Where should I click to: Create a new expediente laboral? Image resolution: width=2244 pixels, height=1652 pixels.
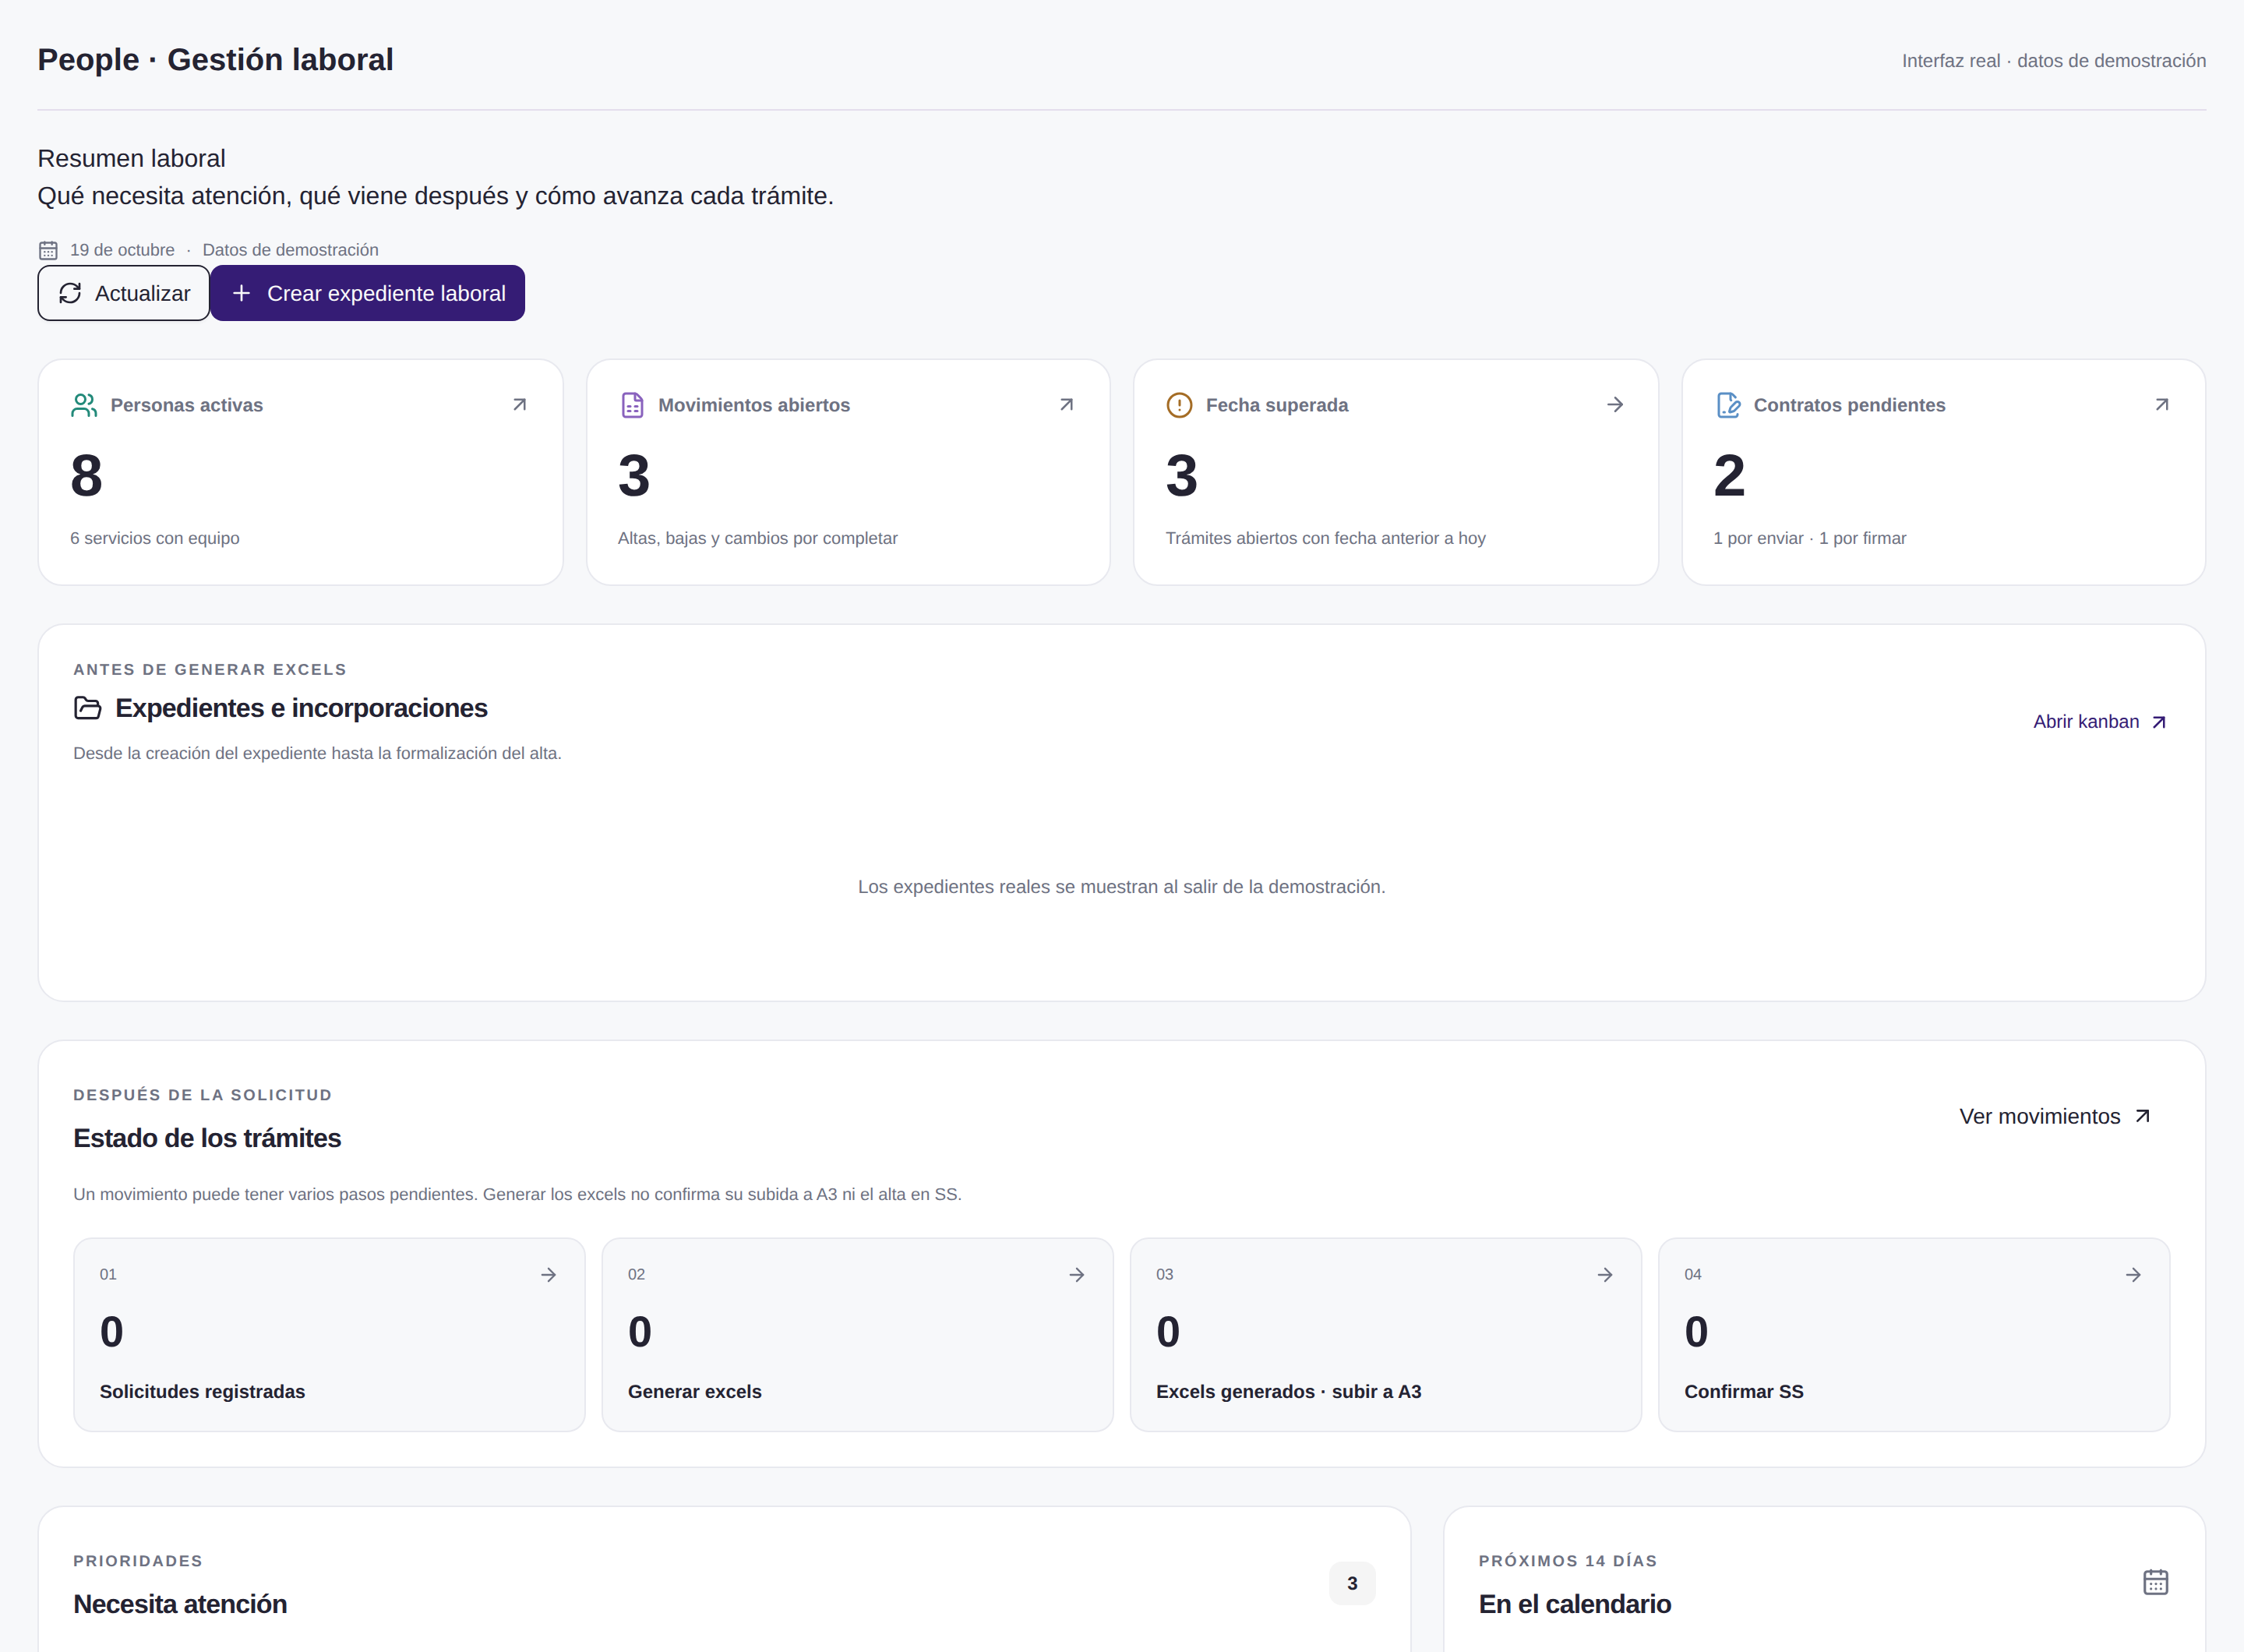coord(367,293)
